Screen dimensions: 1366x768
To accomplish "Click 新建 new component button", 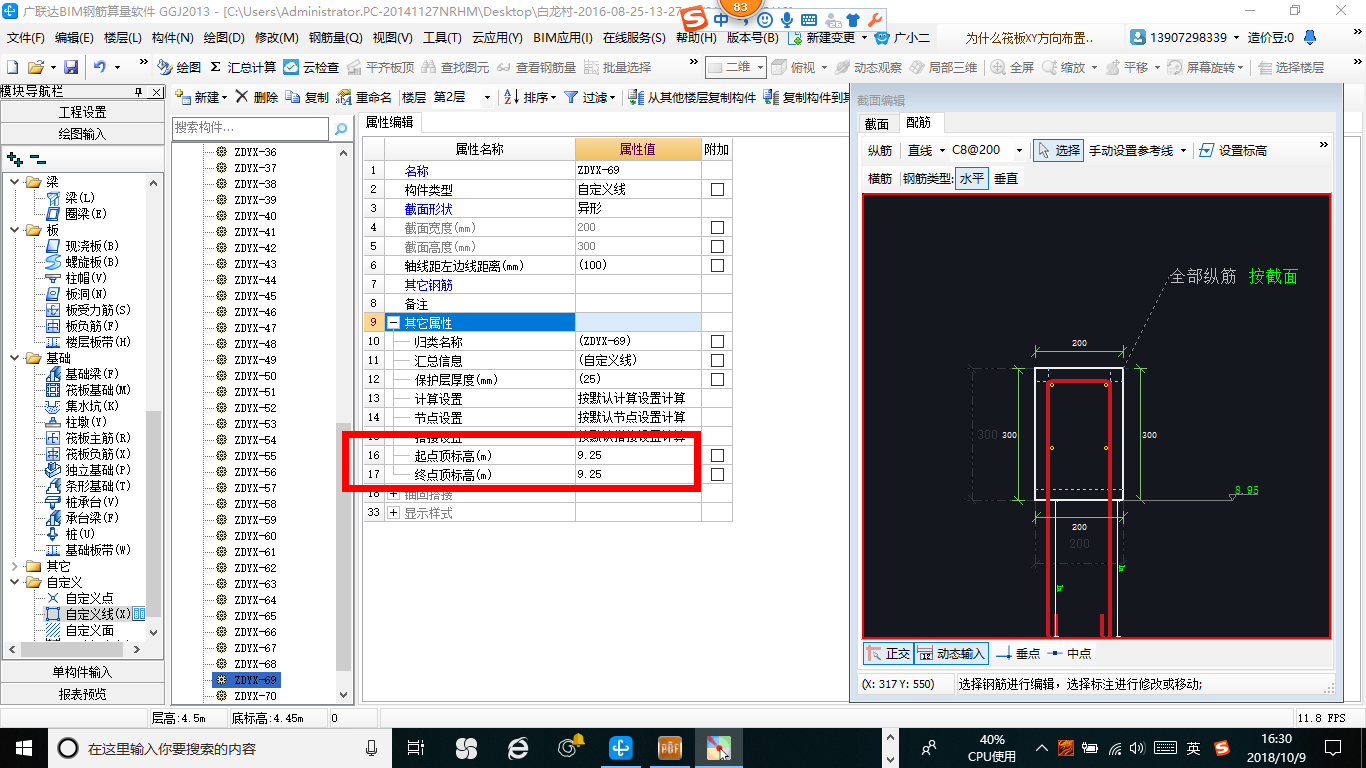I will (x=202, y=97).
